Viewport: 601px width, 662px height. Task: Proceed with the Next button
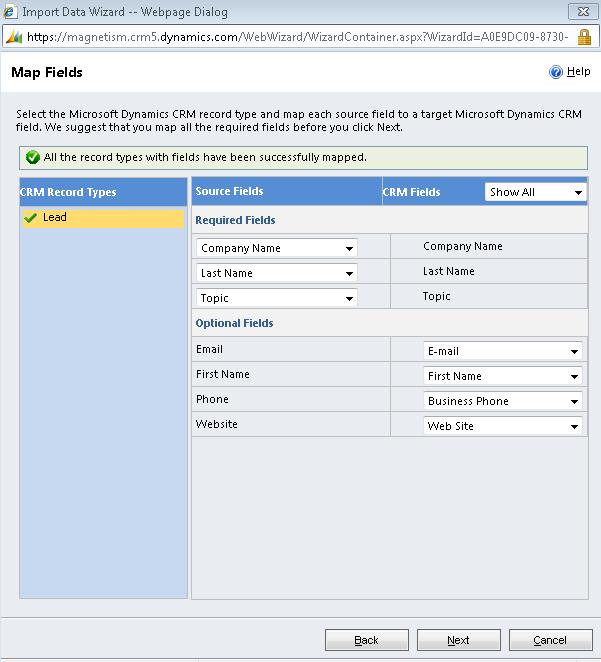click(458, 640)
